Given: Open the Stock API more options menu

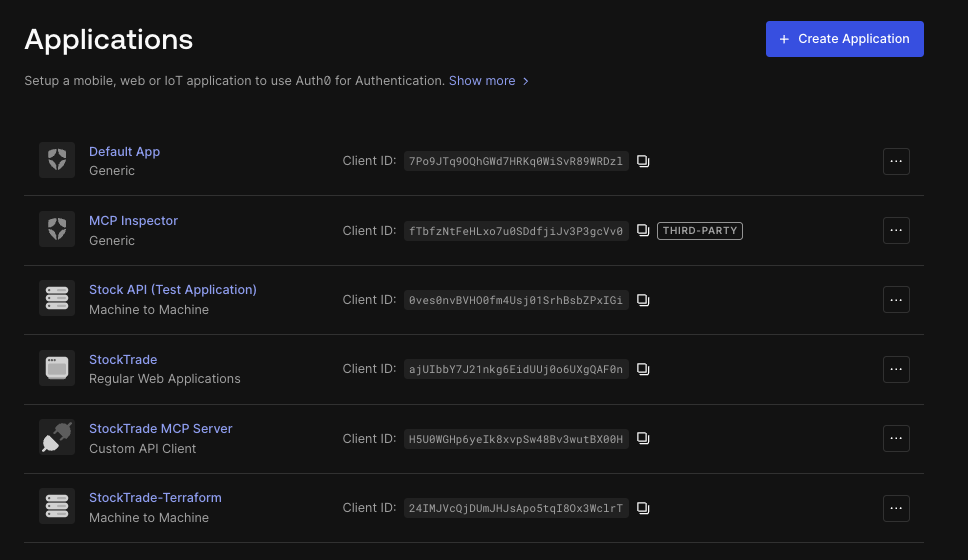Looking at the screenshot, I should [896, 300].
